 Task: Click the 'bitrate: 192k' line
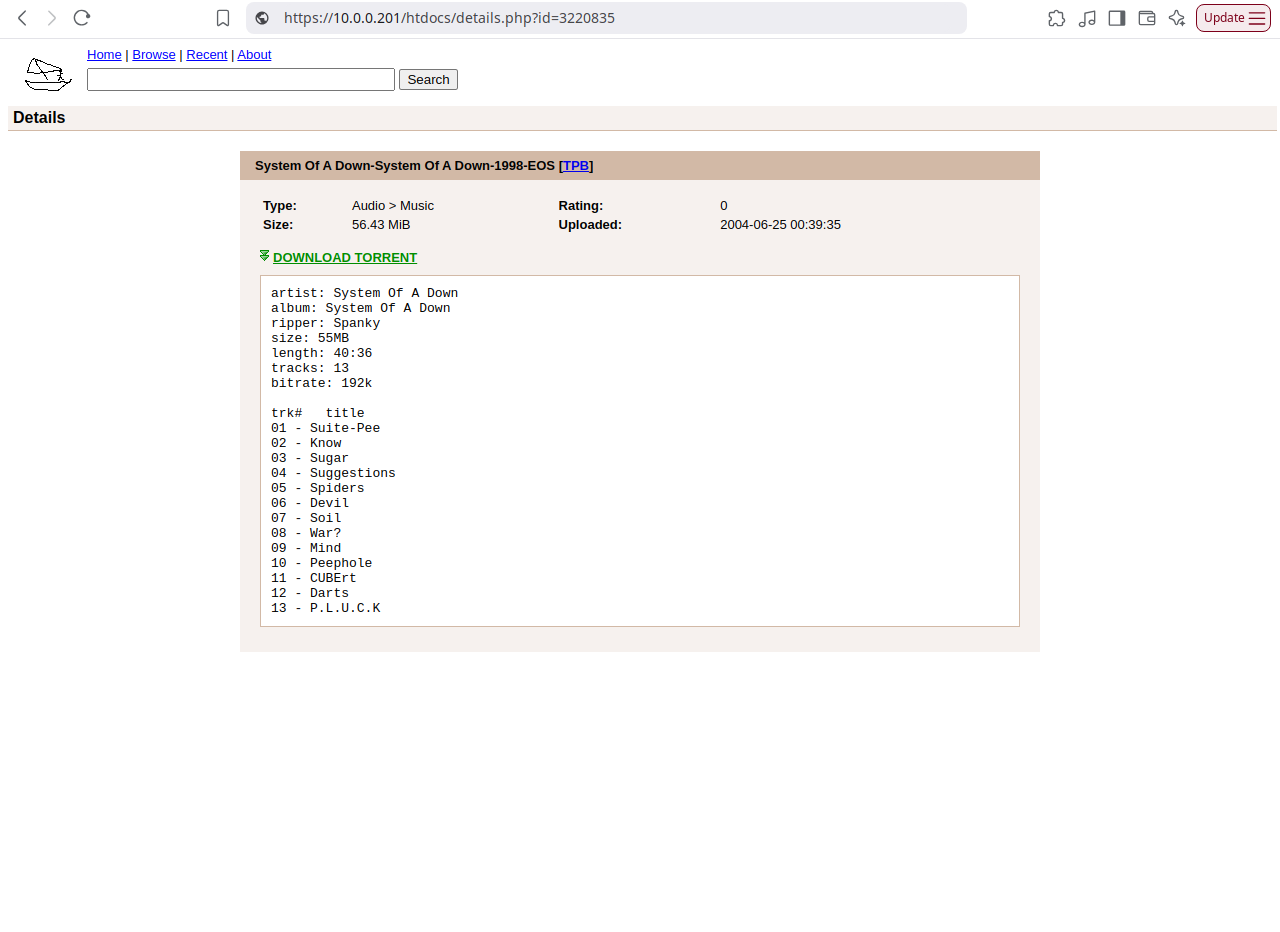point(322,383)
